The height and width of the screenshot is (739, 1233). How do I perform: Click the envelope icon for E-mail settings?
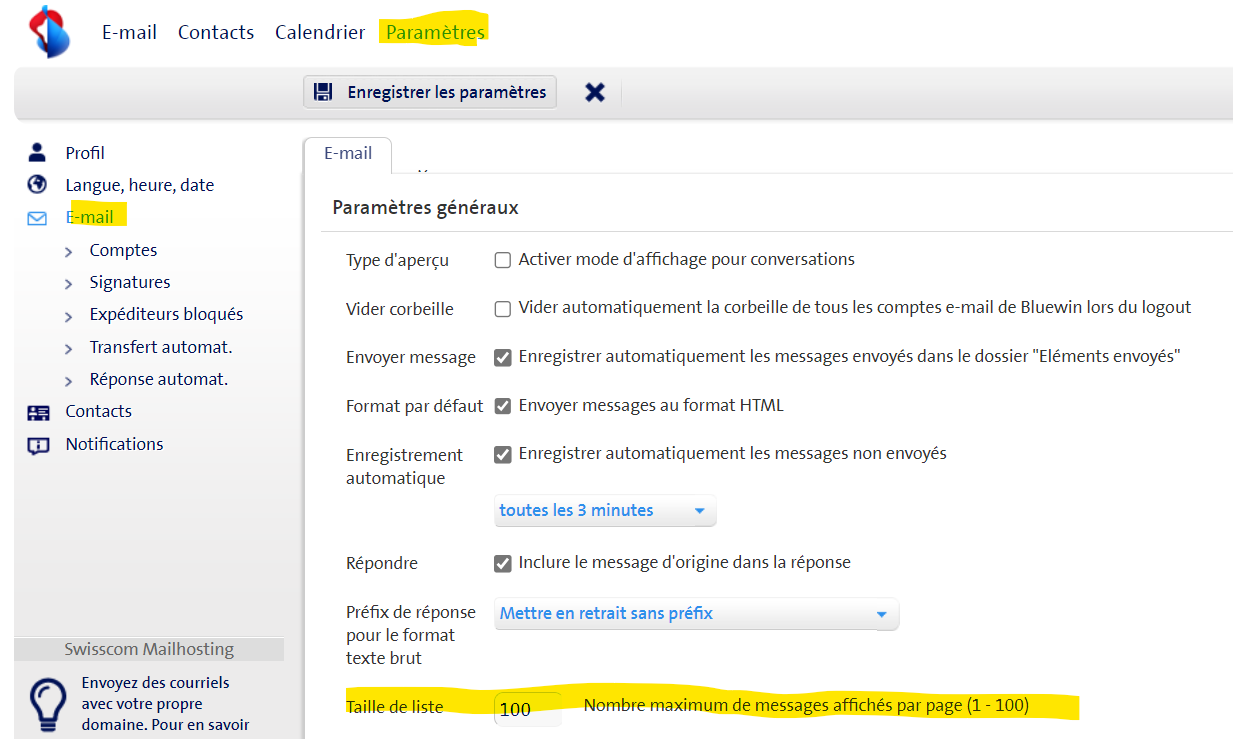click(x=38, y=218)
